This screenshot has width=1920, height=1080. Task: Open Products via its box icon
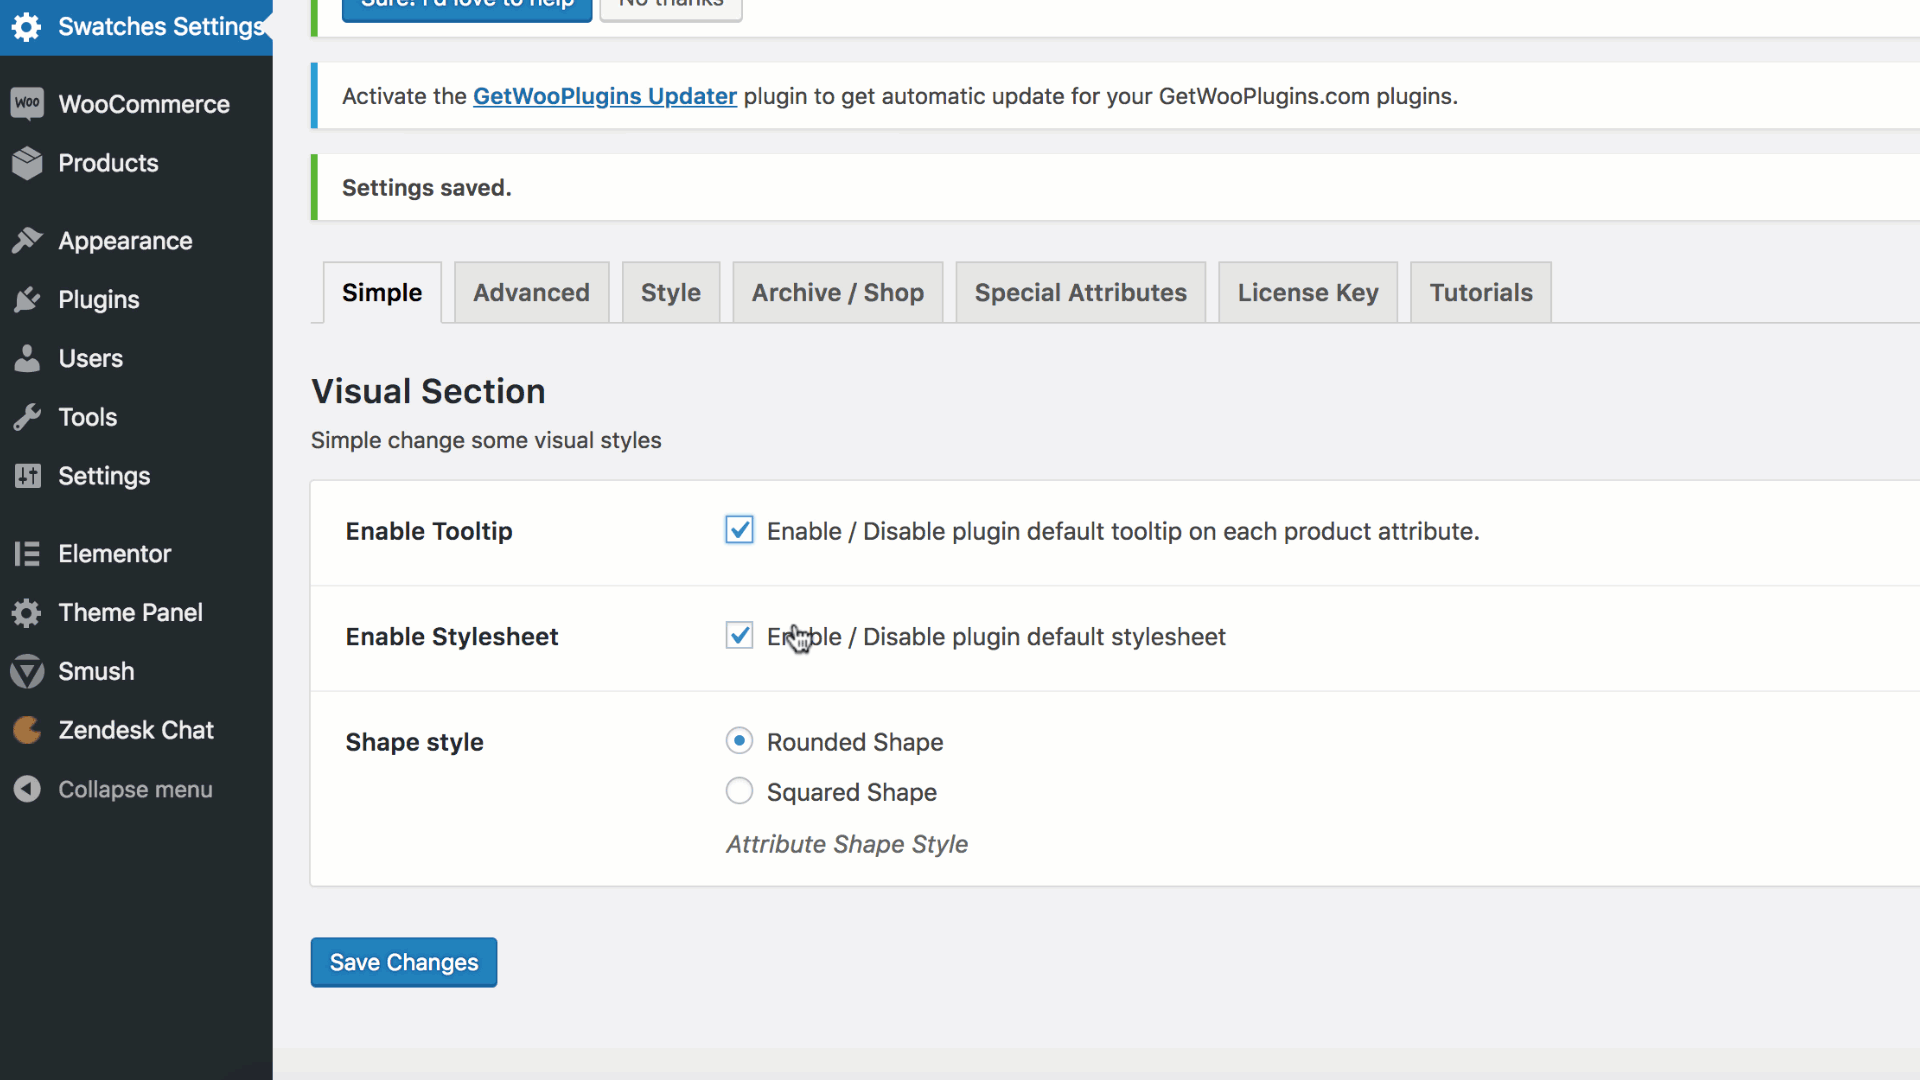click(27, 163)
